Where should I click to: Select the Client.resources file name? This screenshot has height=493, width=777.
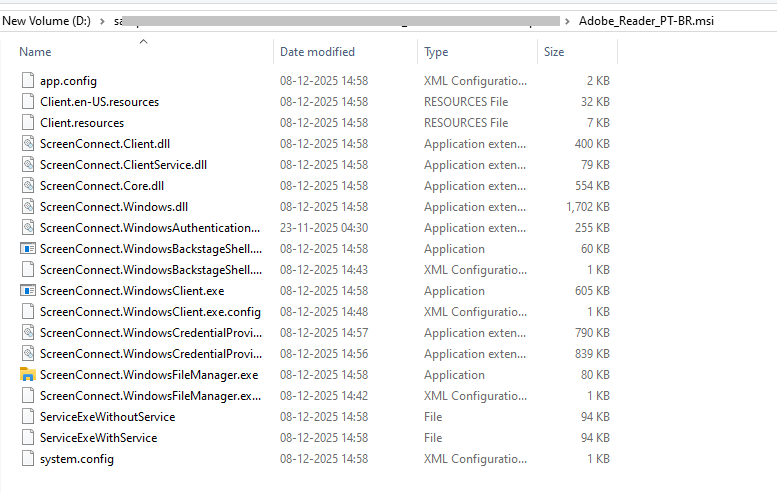click(82, 122)
